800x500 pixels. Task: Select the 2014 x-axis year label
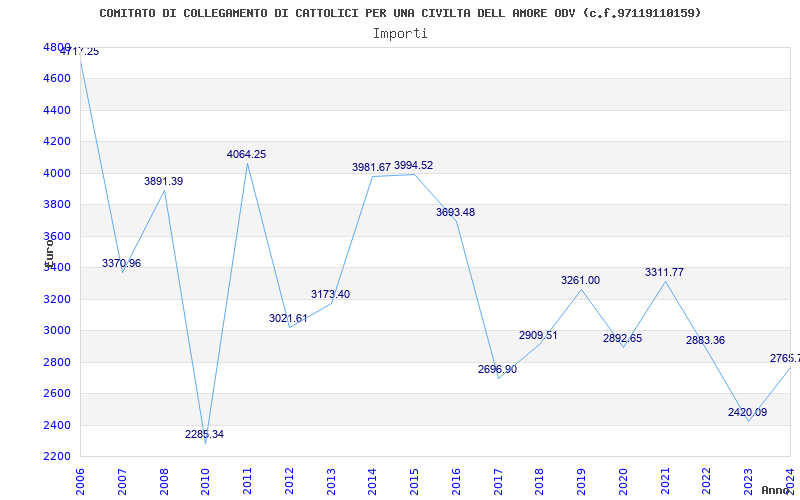point(372,481)
